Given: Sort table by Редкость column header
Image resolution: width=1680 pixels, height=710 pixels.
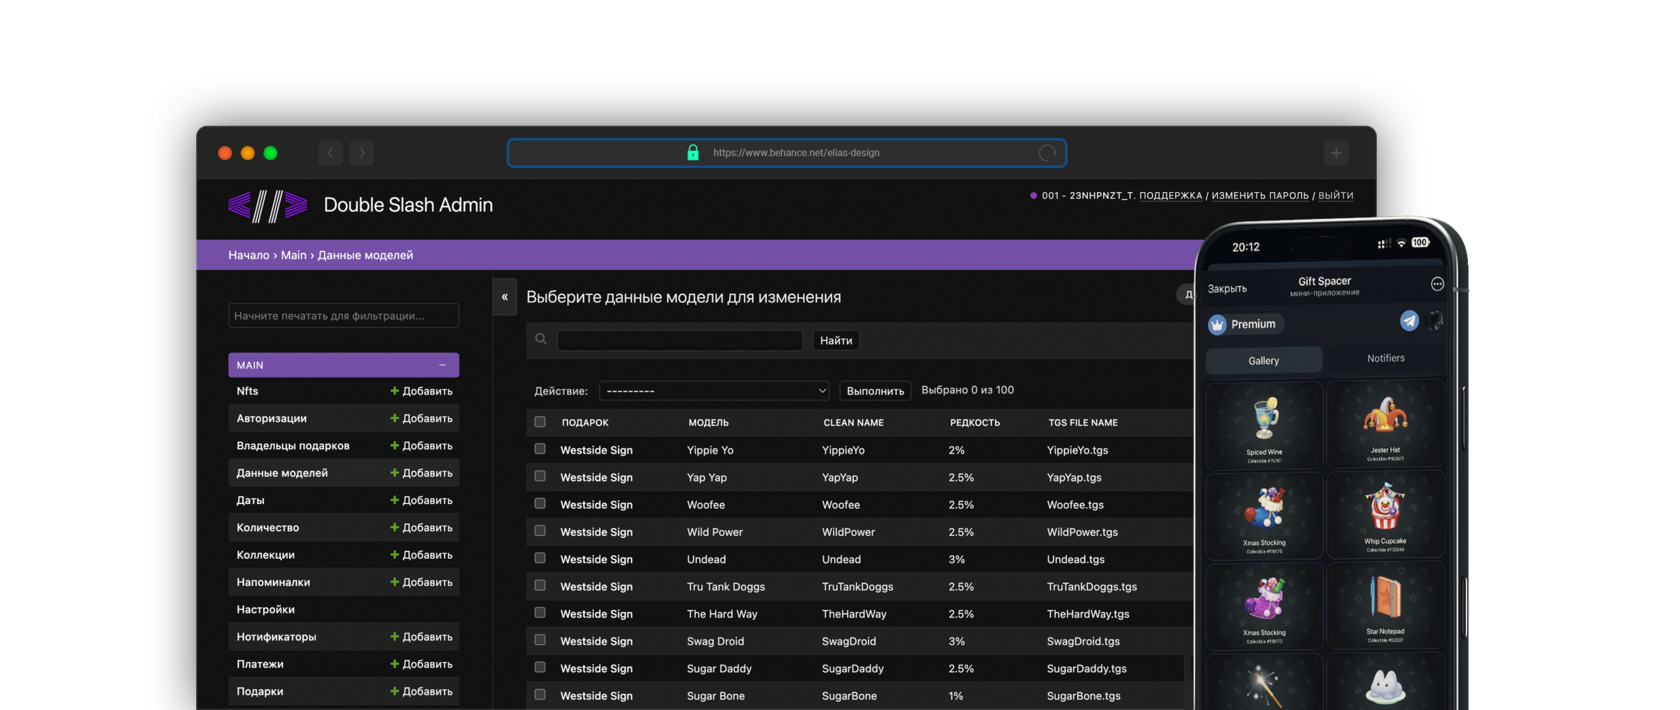Looking at the screenshot, I should pyautogui.click(x=974, y=423).
